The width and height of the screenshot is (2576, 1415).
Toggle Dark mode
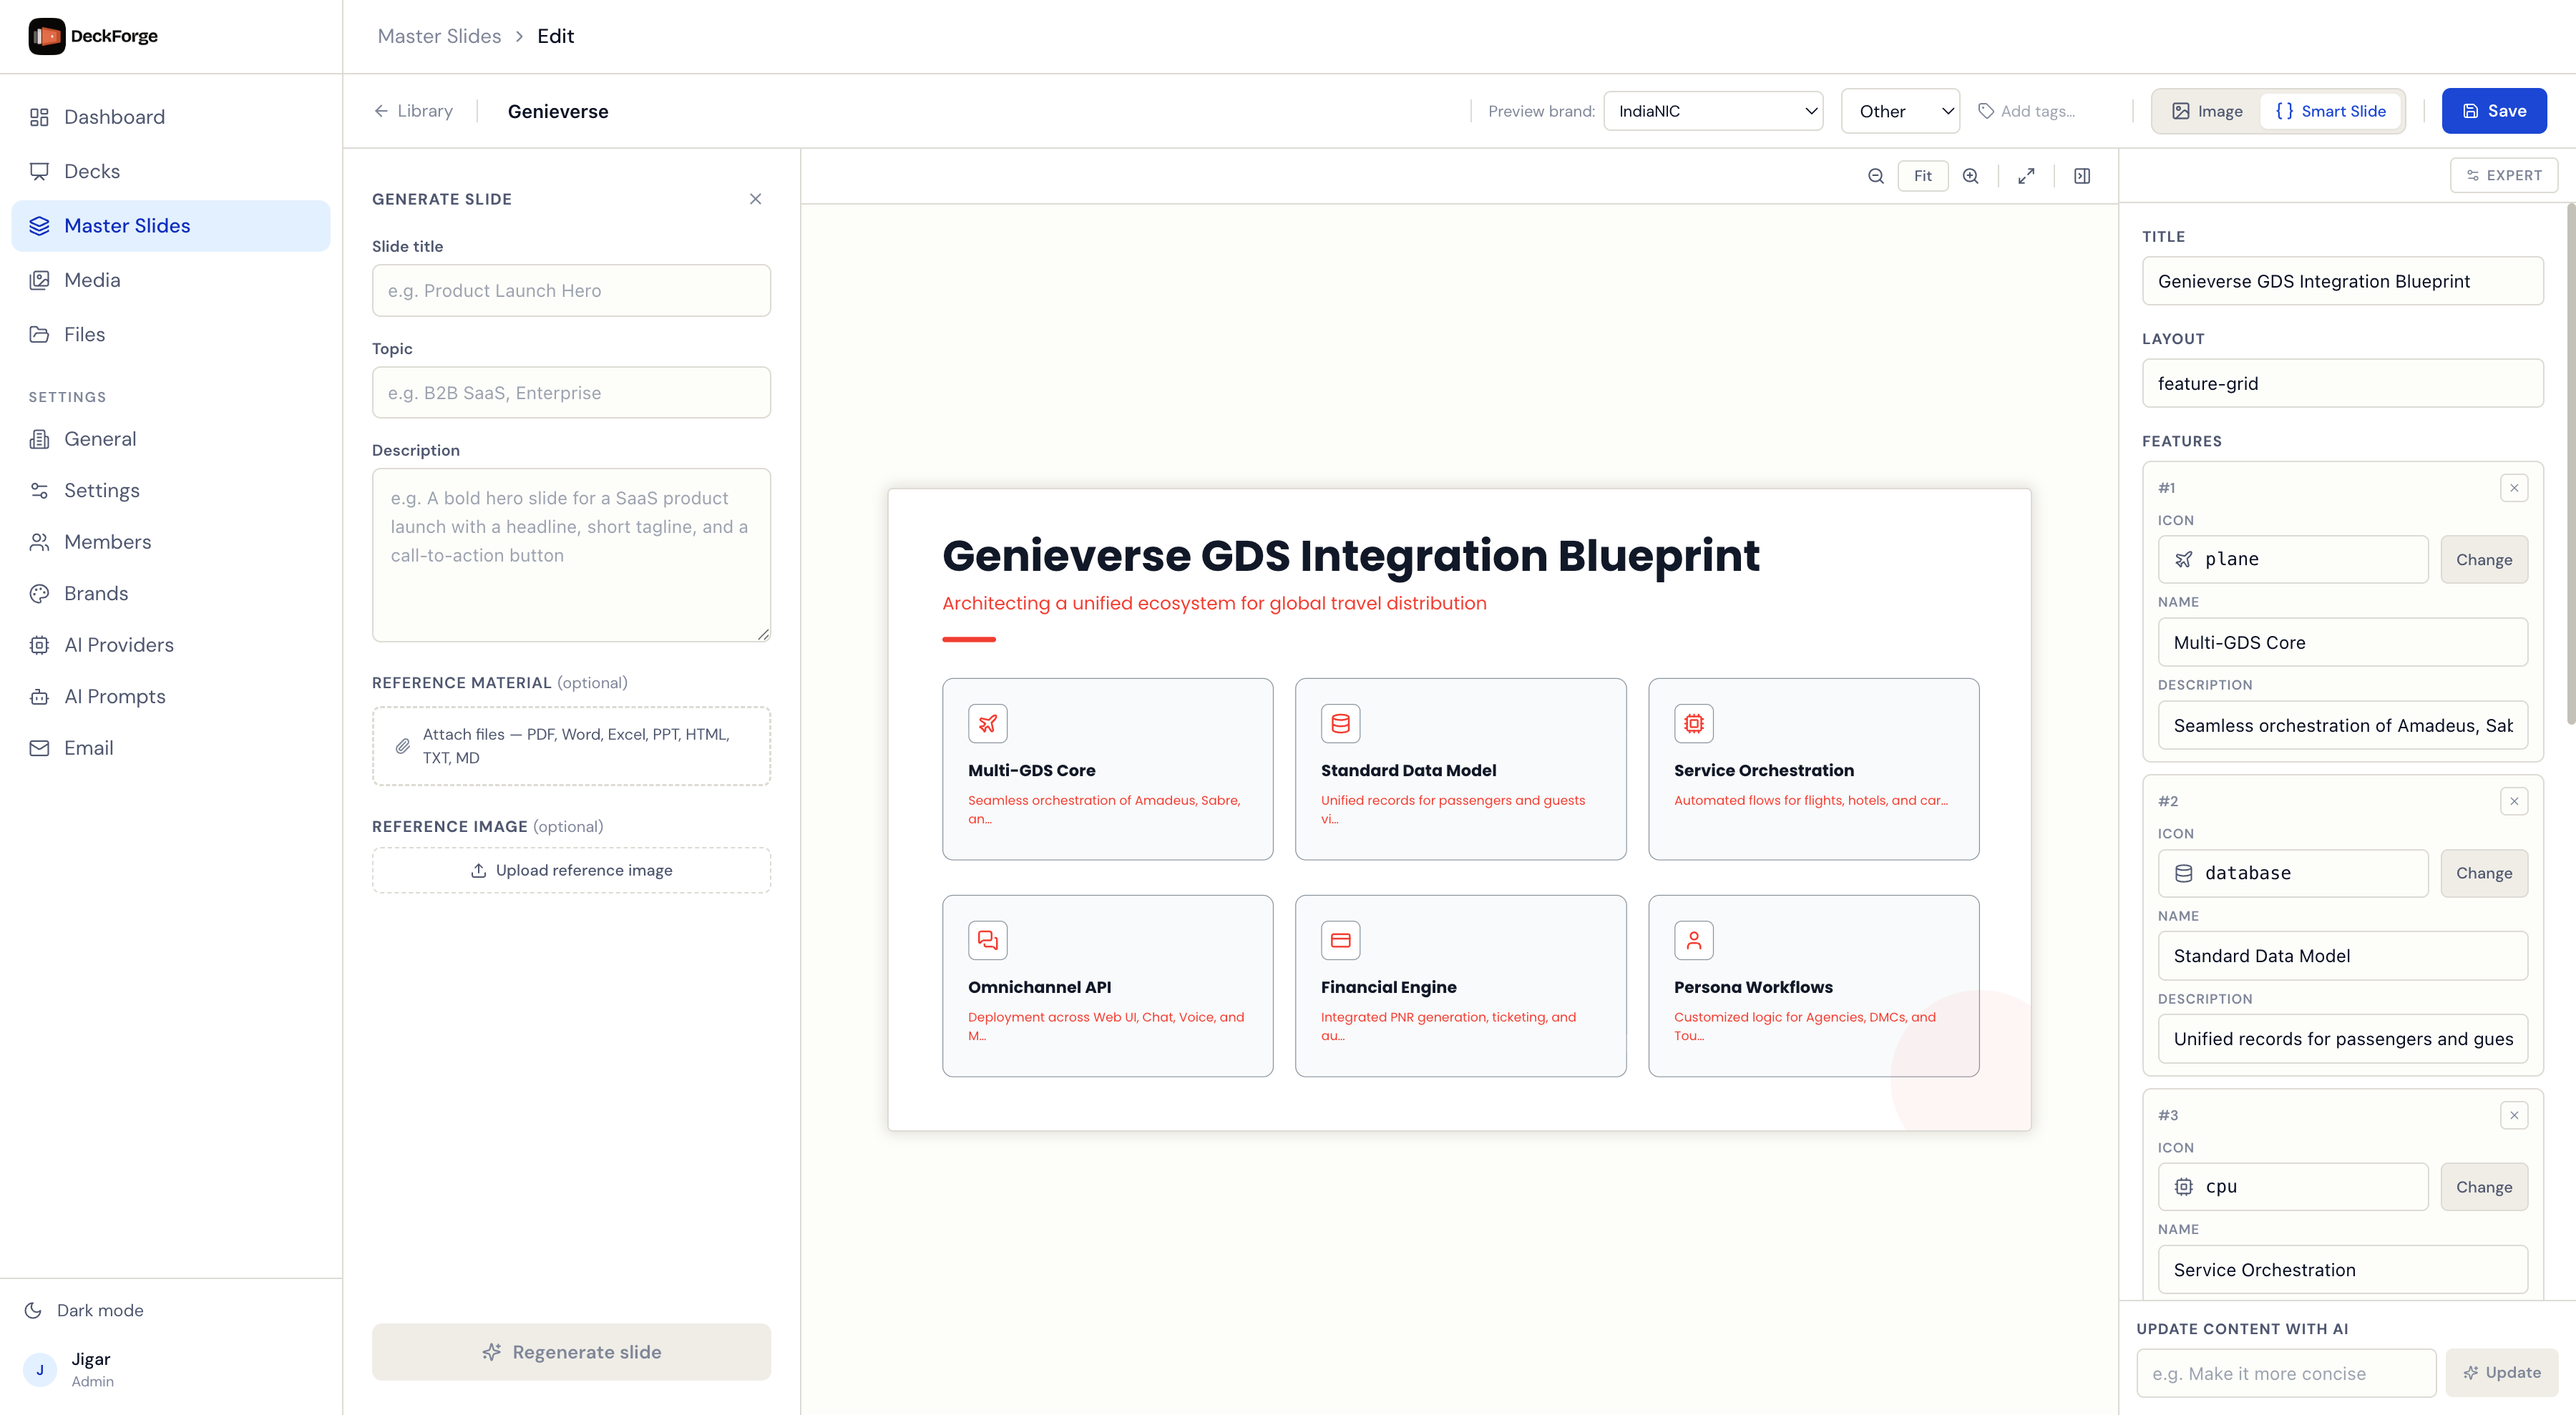pyautogui.click(x=85, y=1310)
